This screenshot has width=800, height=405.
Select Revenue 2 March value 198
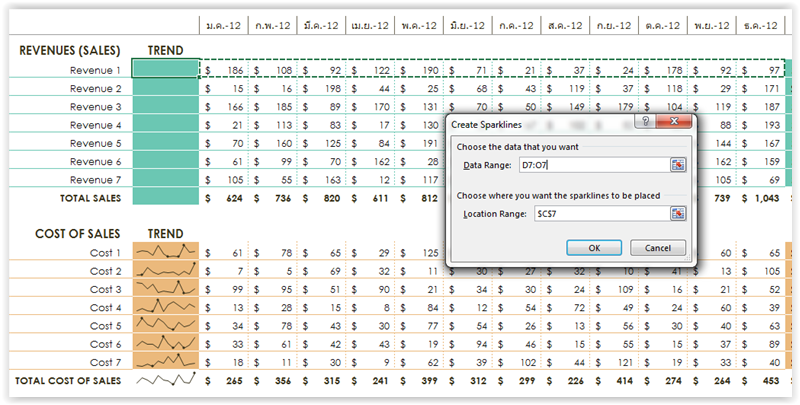(x=333, y=88)
